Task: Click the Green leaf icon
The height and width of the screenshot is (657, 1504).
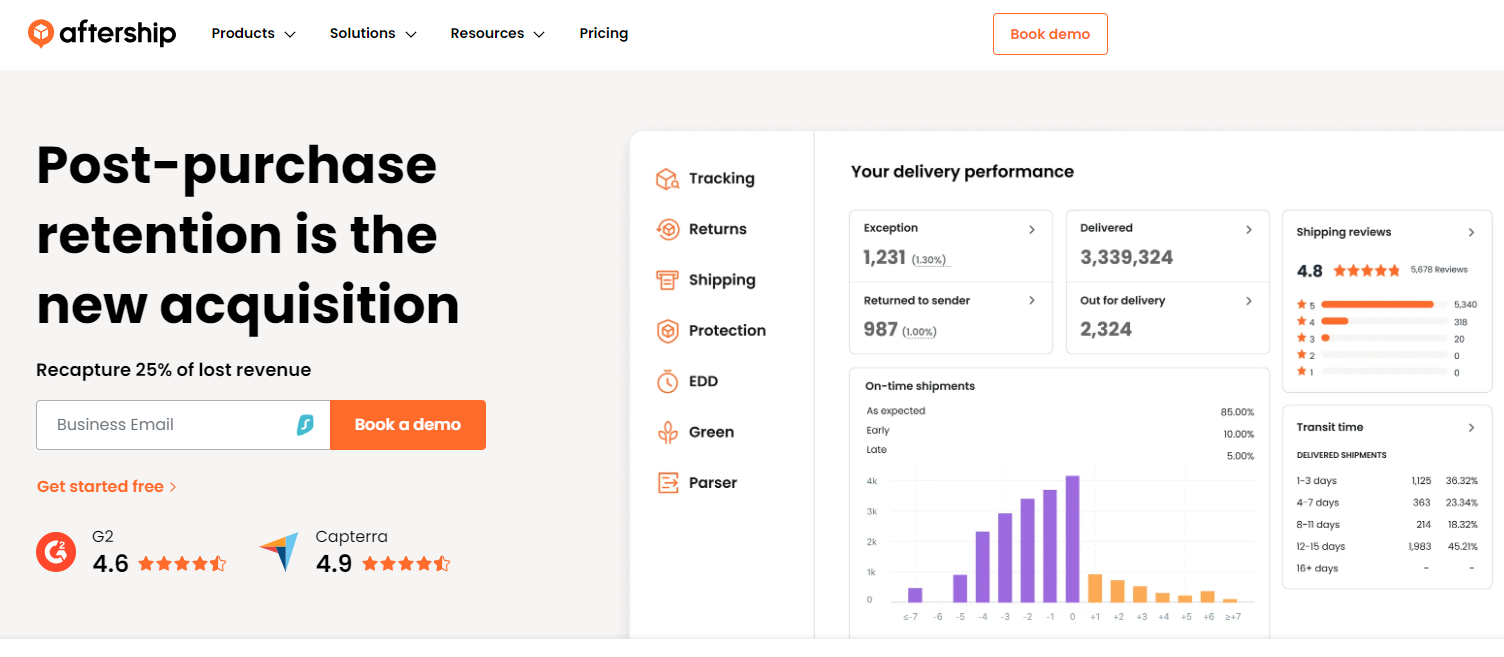Action: click(667, 432)
